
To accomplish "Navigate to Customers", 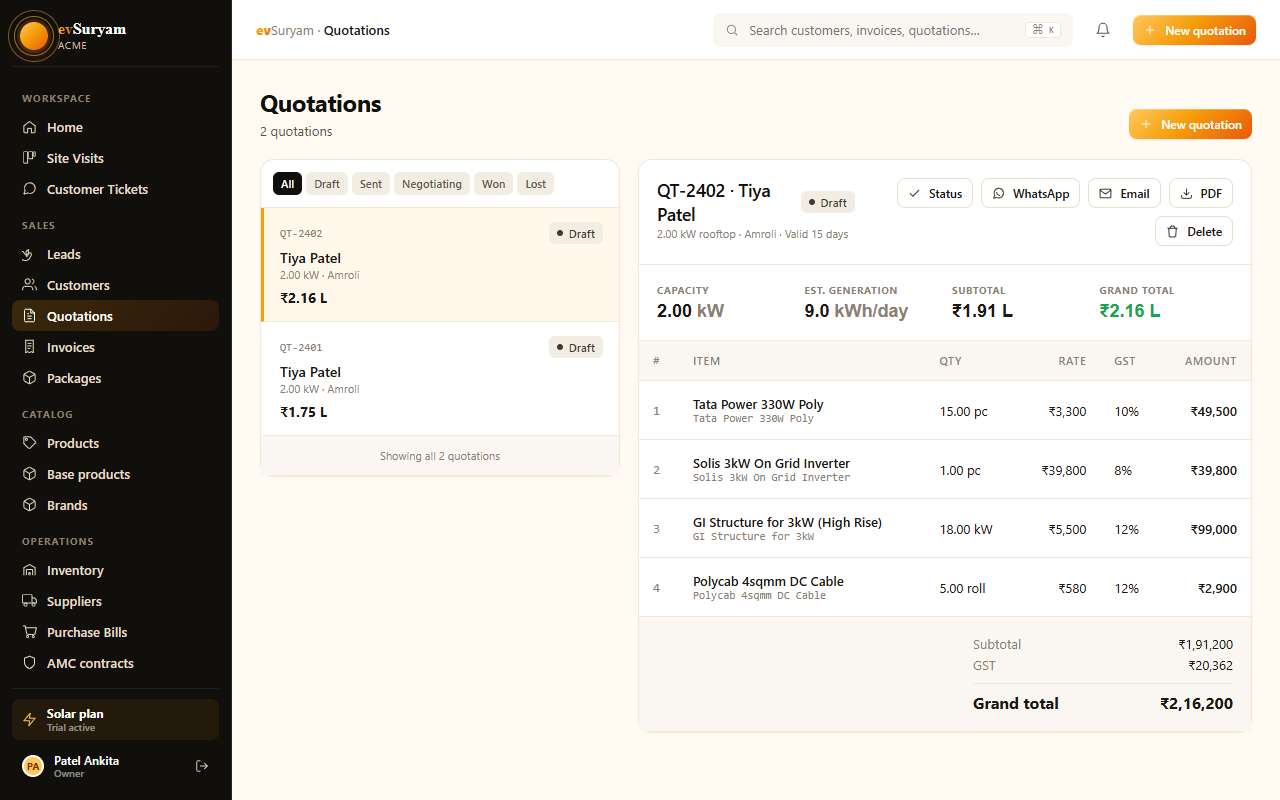I will tap(115, 285).
